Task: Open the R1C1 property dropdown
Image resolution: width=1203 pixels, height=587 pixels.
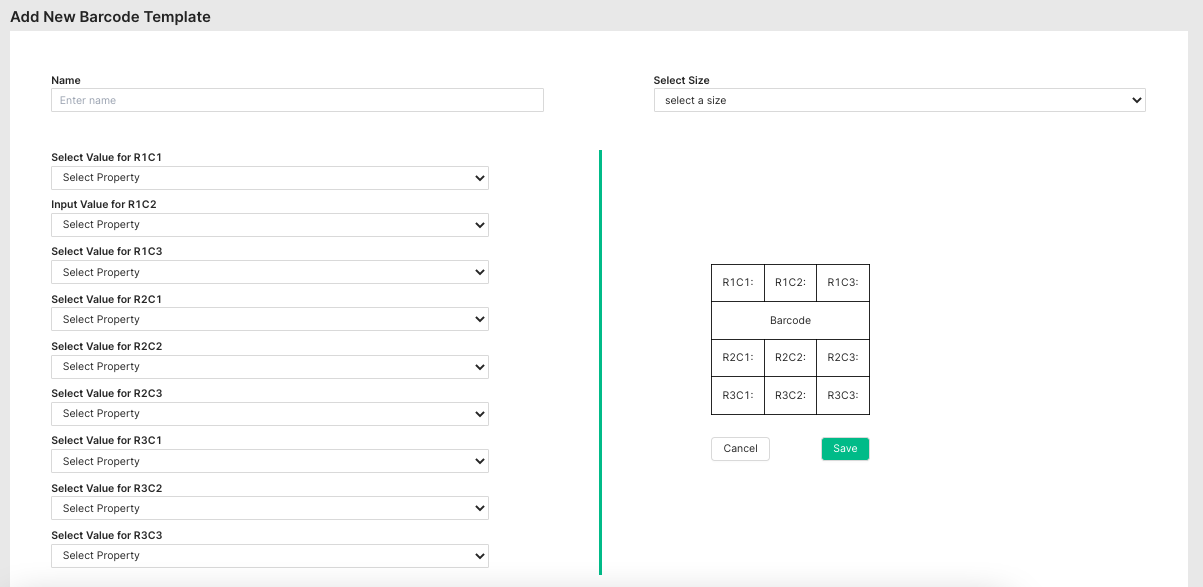Action: coord(270,178)
